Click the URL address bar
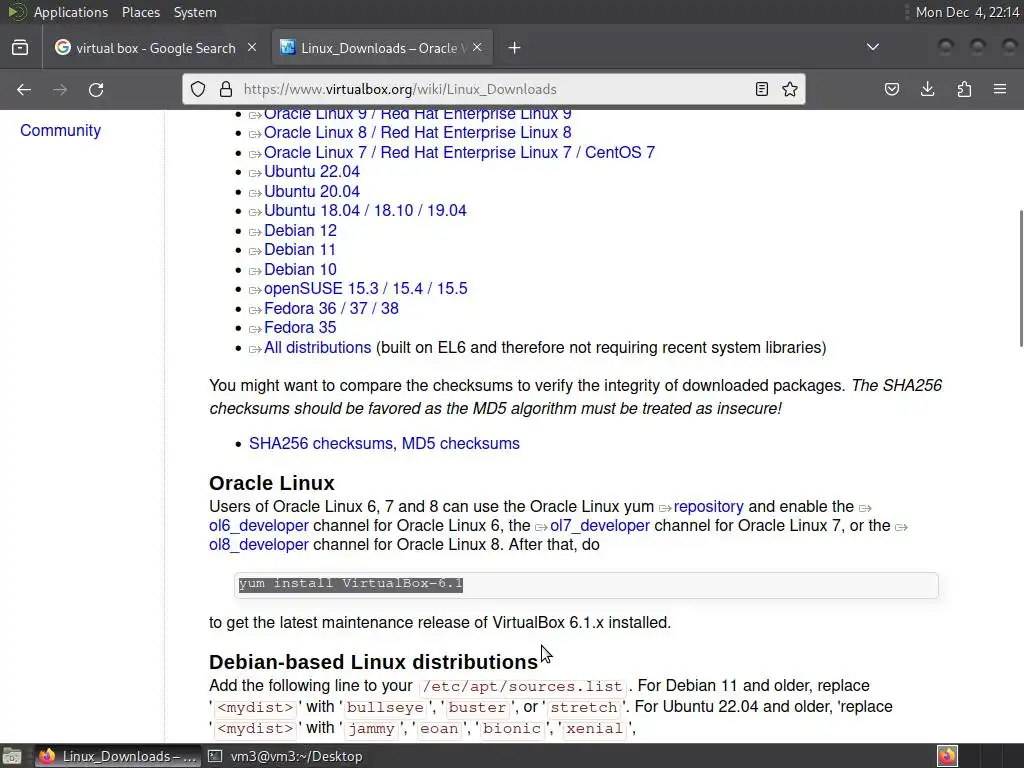The image size is (1024, 768). coord(493,89)
